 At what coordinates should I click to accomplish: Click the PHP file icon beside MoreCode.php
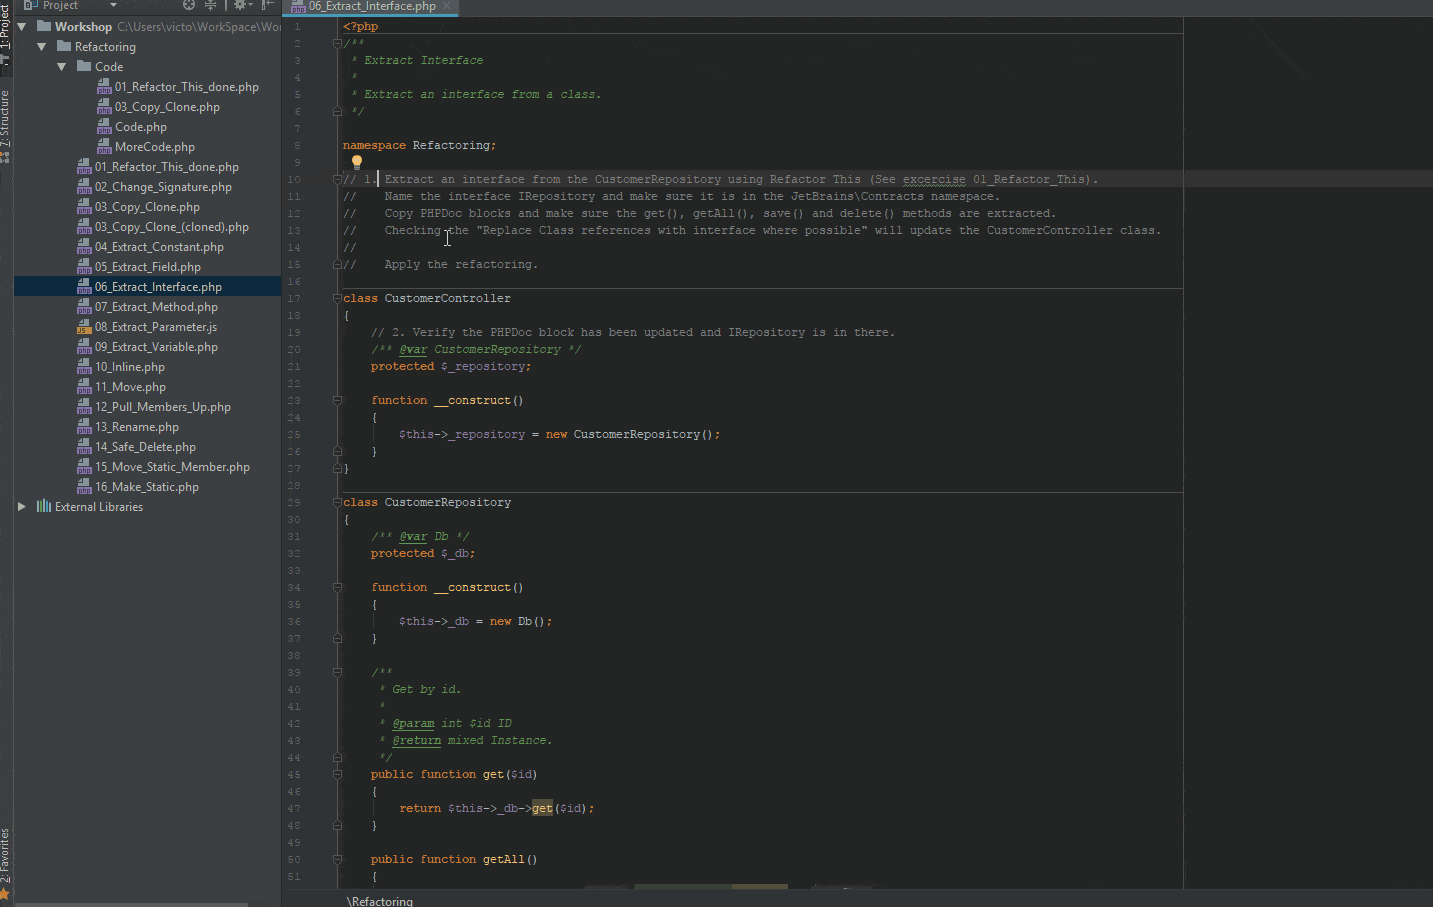(104, 146)
